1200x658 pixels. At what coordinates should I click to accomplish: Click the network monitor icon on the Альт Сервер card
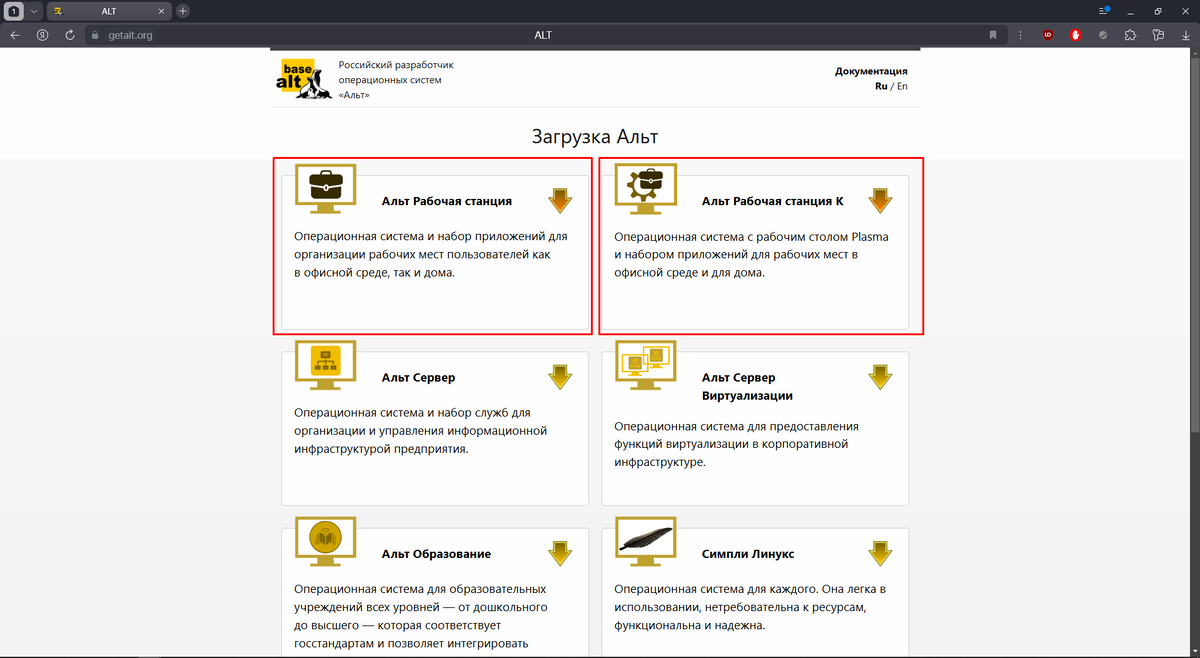pos(324,364)
